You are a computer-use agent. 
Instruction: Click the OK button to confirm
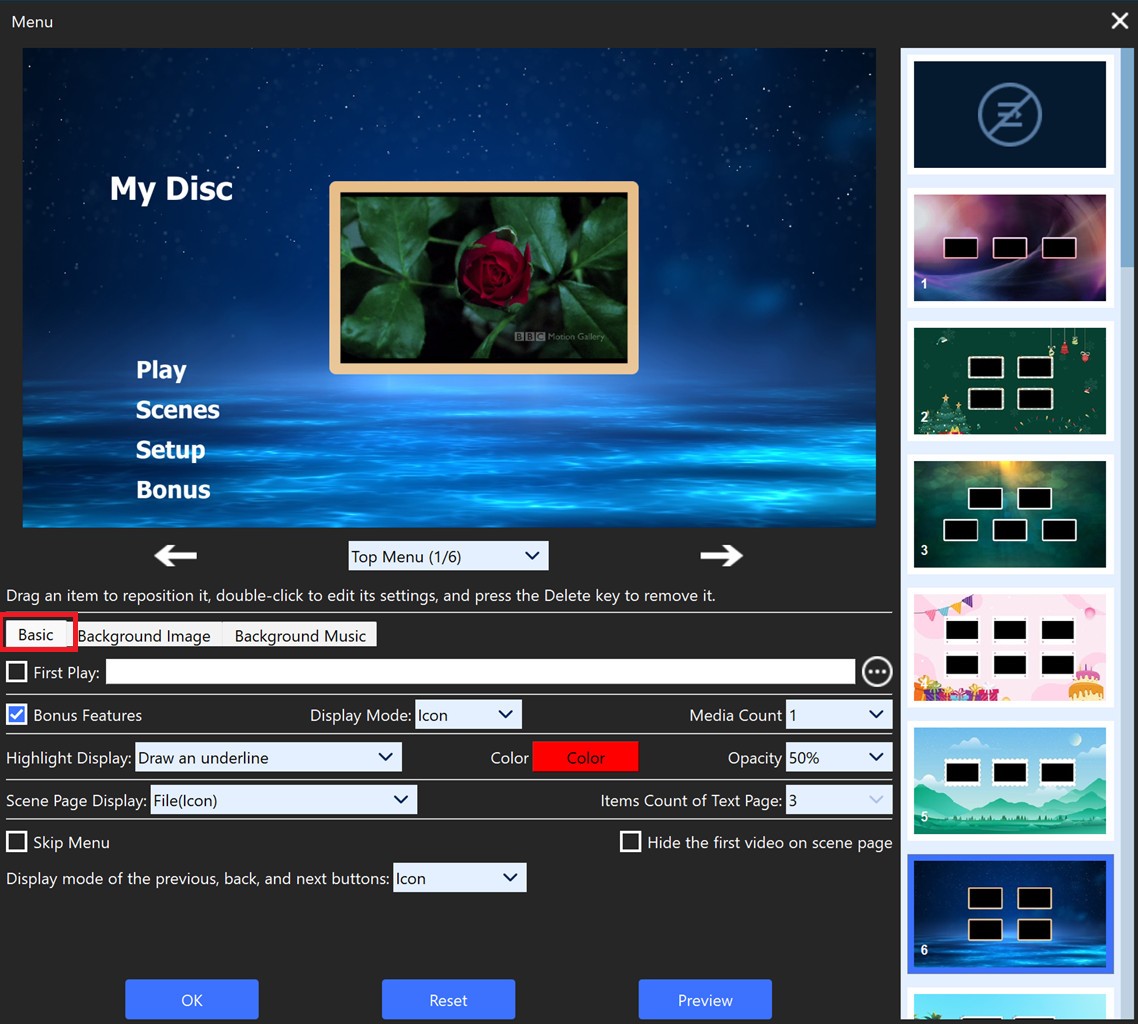[x=191, y=999]
